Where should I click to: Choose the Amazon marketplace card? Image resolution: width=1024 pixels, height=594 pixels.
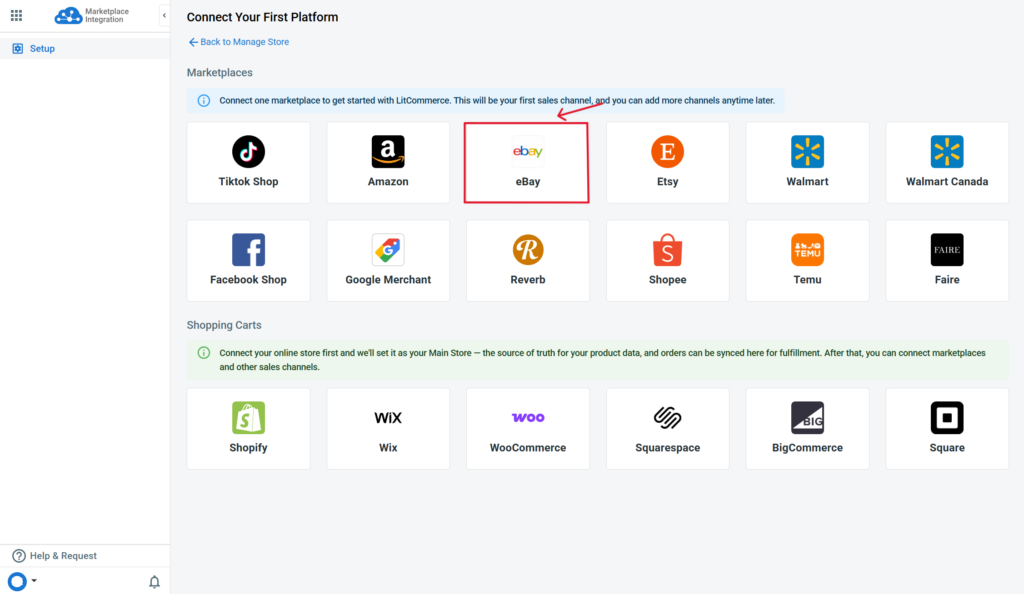pyautogui.click(x=388, y=163)
